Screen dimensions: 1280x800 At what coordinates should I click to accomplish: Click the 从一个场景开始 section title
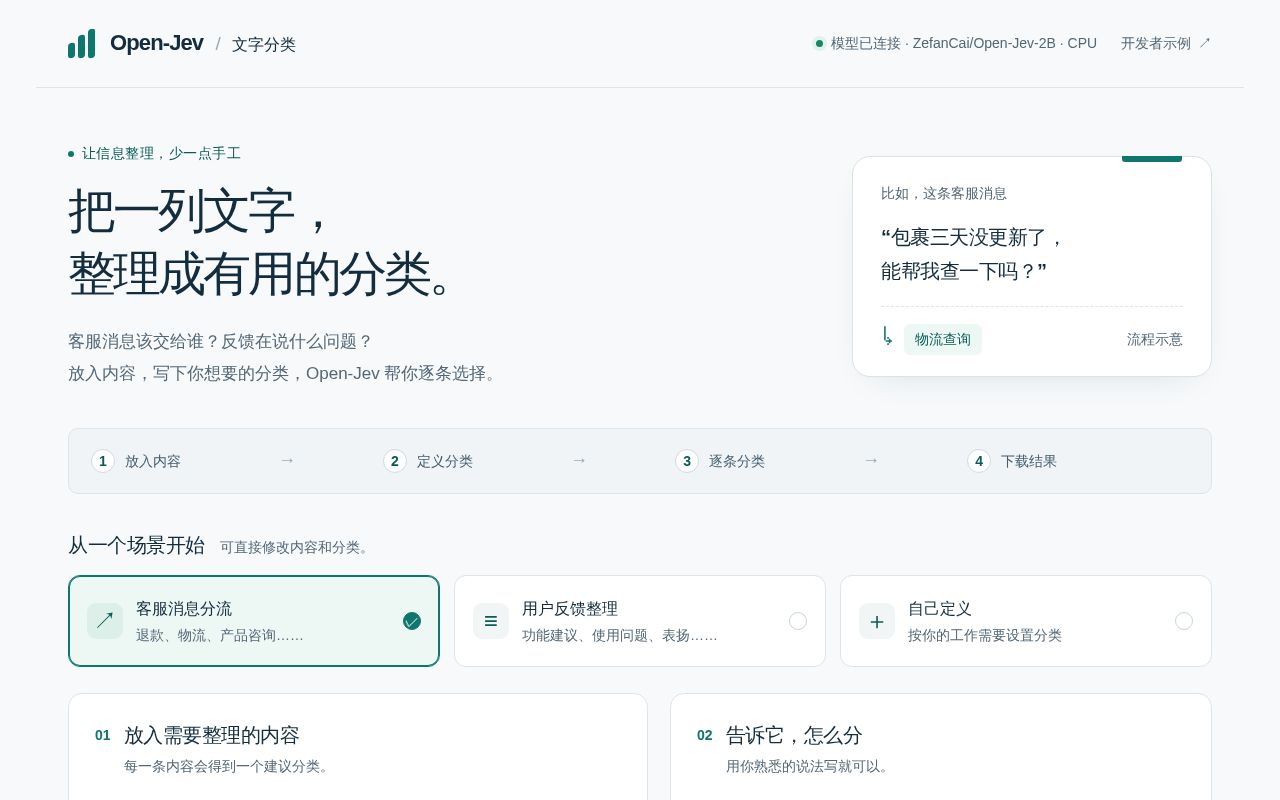pos(137,545)
